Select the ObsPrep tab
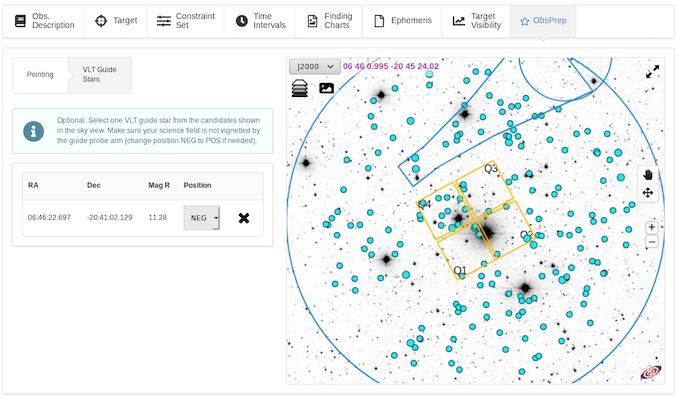The height and width of the screenshot is (400, 677). pos(543,21)
